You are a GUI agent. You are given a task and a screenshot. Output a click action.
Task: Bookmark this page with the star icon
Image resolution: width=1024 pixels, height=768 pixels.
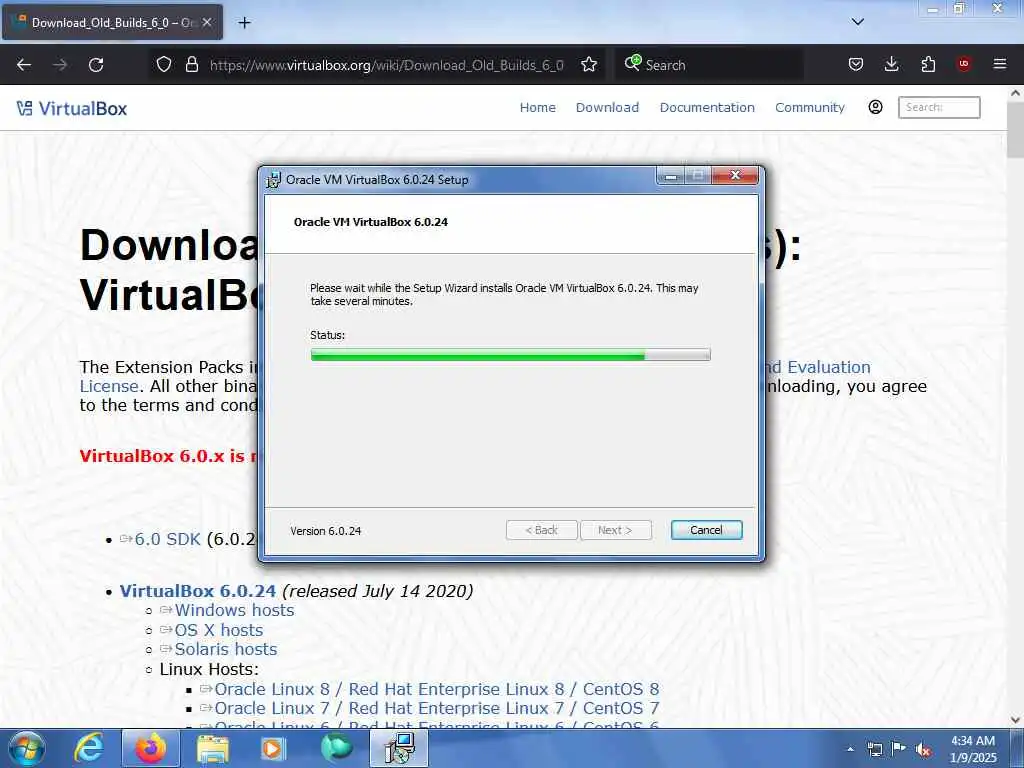[x=589, y=65]
